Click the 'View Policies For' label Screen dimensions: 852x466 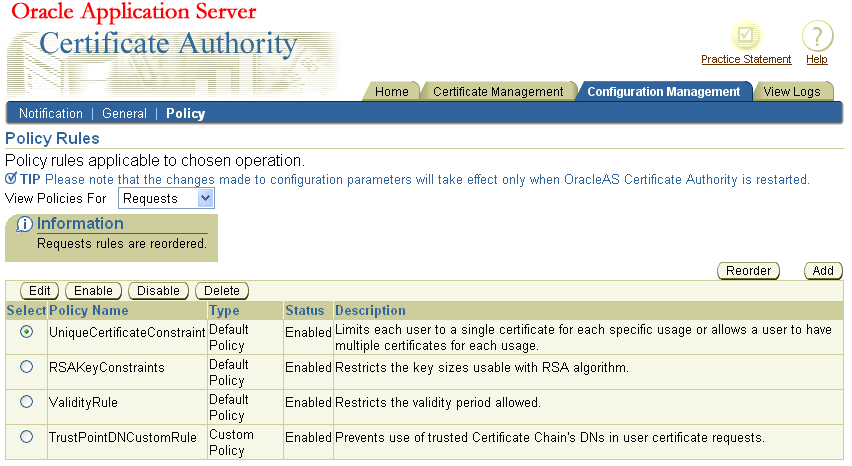[55, 198]
